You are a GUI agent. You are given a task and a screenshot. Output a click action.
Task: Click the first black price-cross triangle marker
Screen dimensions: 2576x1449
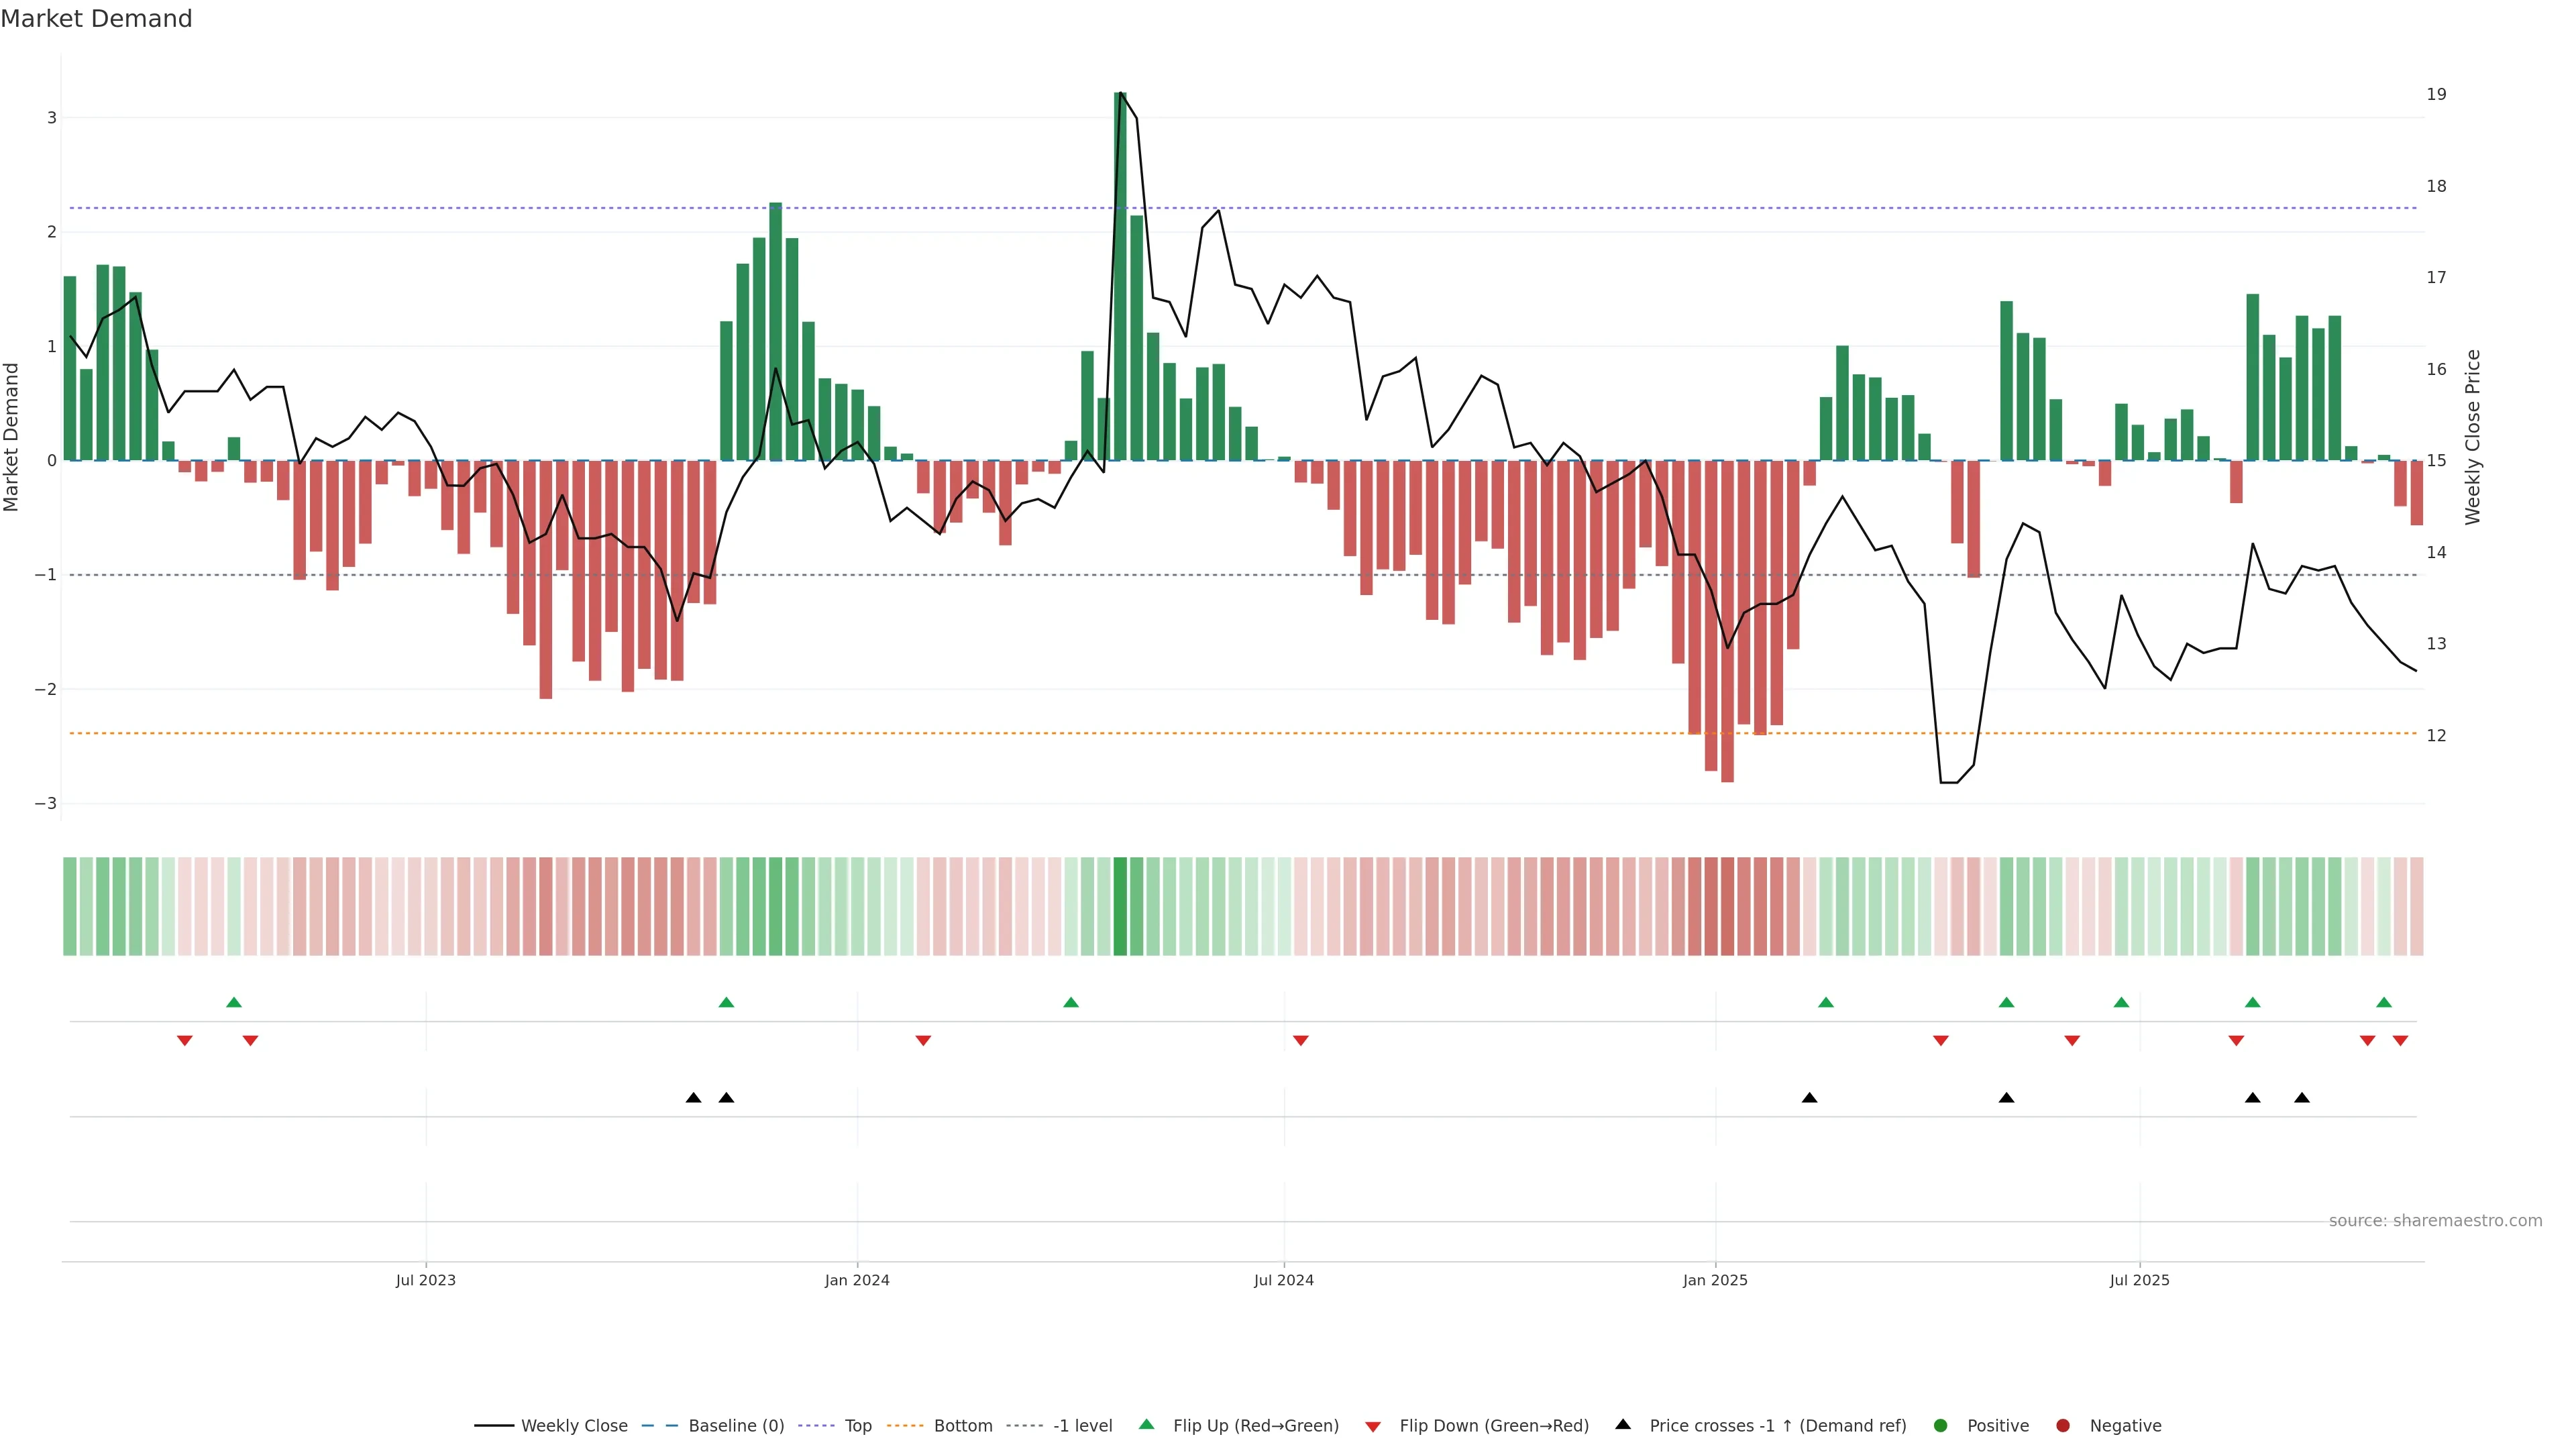pyautogui.click(x=693, y=1098)
